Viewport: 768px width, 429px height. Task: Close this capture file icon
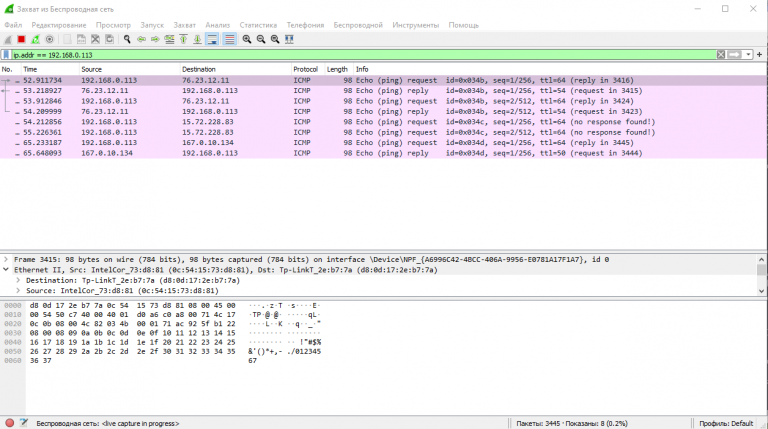(x=96, y=40)
